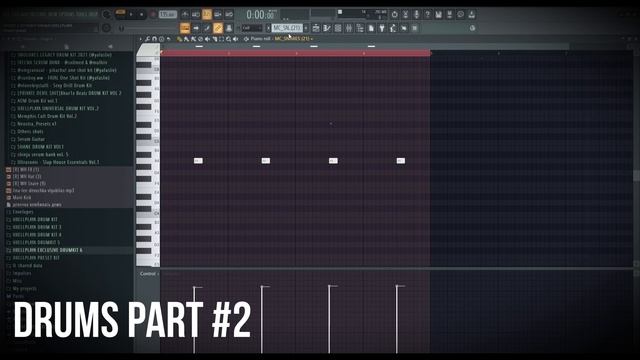
Task: Click the Play button in transport
Action: (131, 14)
